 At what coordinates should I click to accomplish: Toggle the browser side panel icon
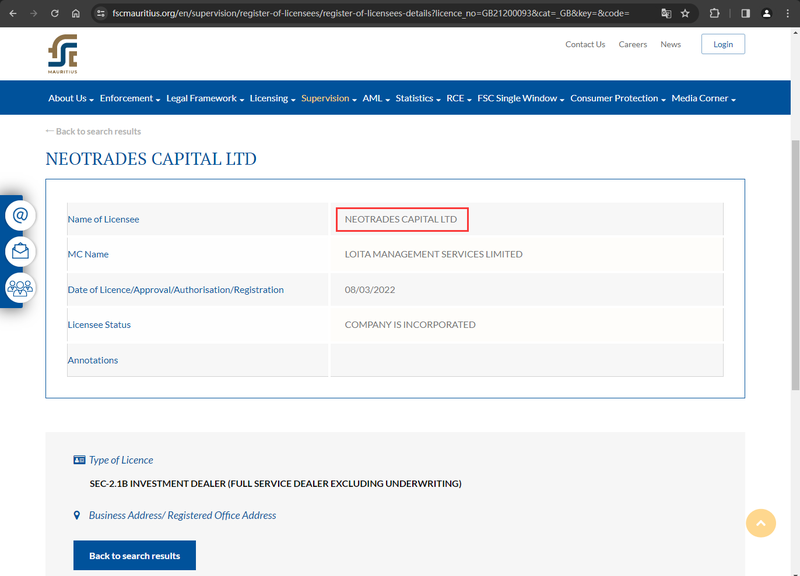click(x=745, y=13)
